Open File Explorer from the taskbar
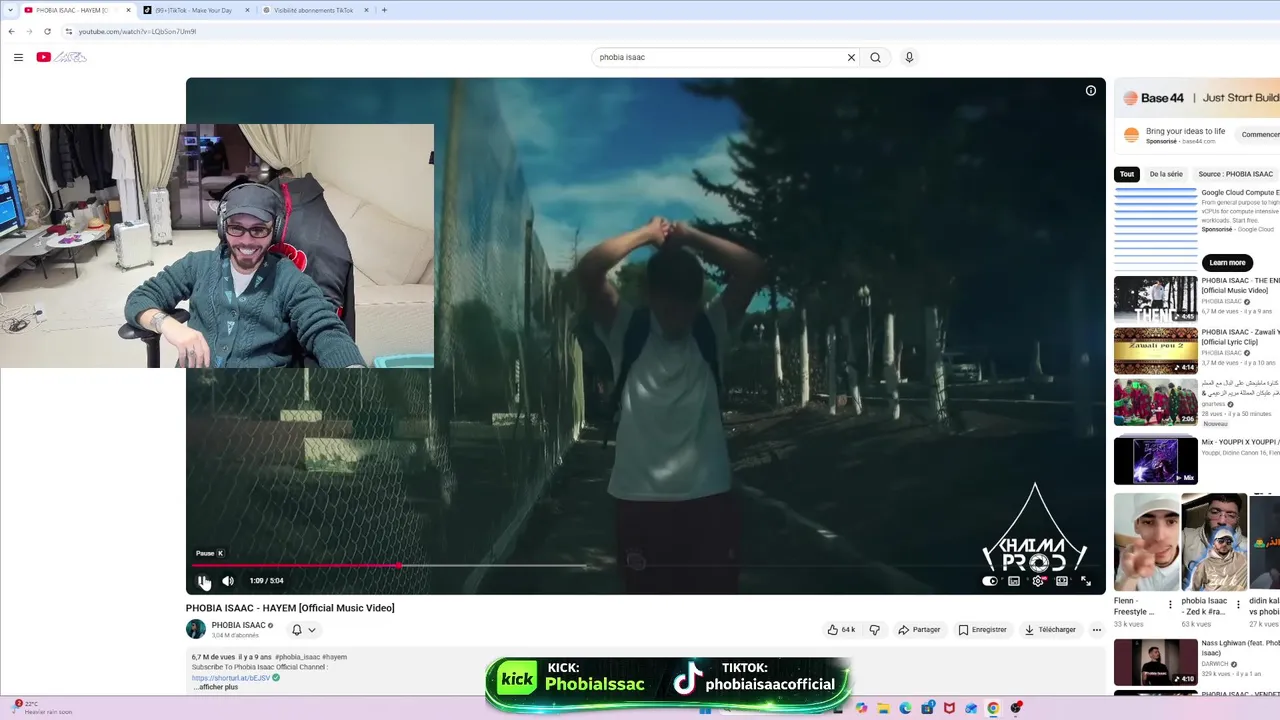This screenshot has width=1280, height=720. [883, 708]
